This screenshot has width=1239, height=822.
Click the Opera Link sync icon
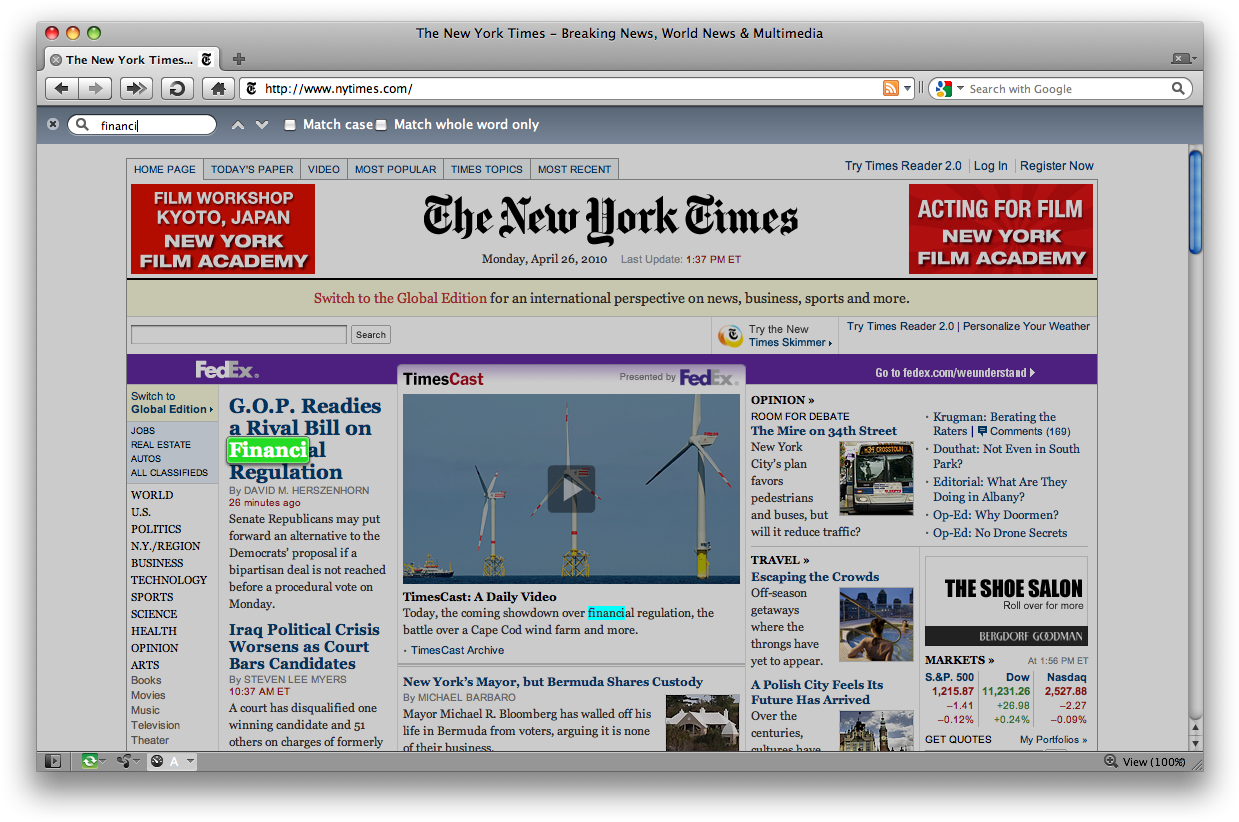(x=90, y=762)
